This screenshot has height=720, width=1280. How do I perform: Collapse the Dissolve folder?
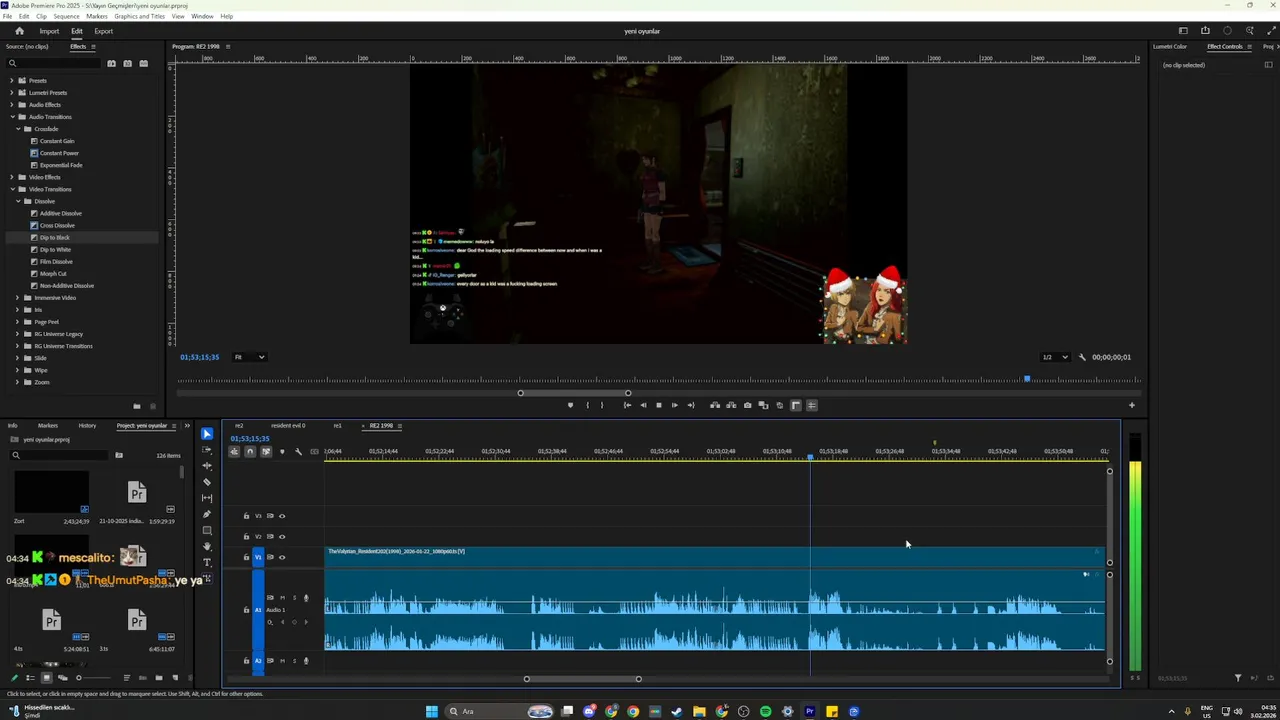(x=18, y=201)
